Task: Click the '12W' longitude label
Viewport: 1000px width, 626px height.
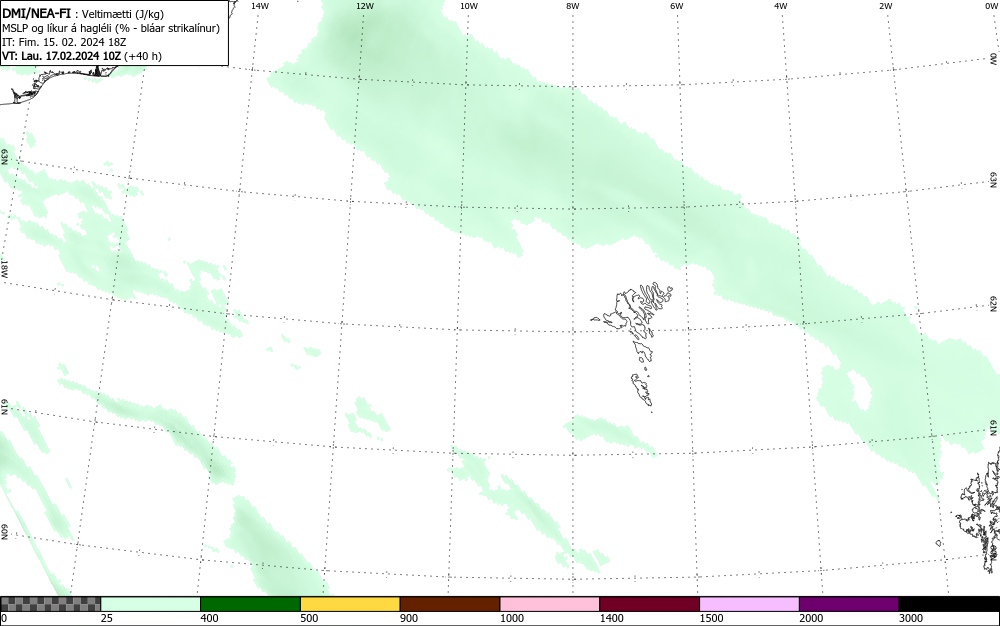Action: coord(365,6)
